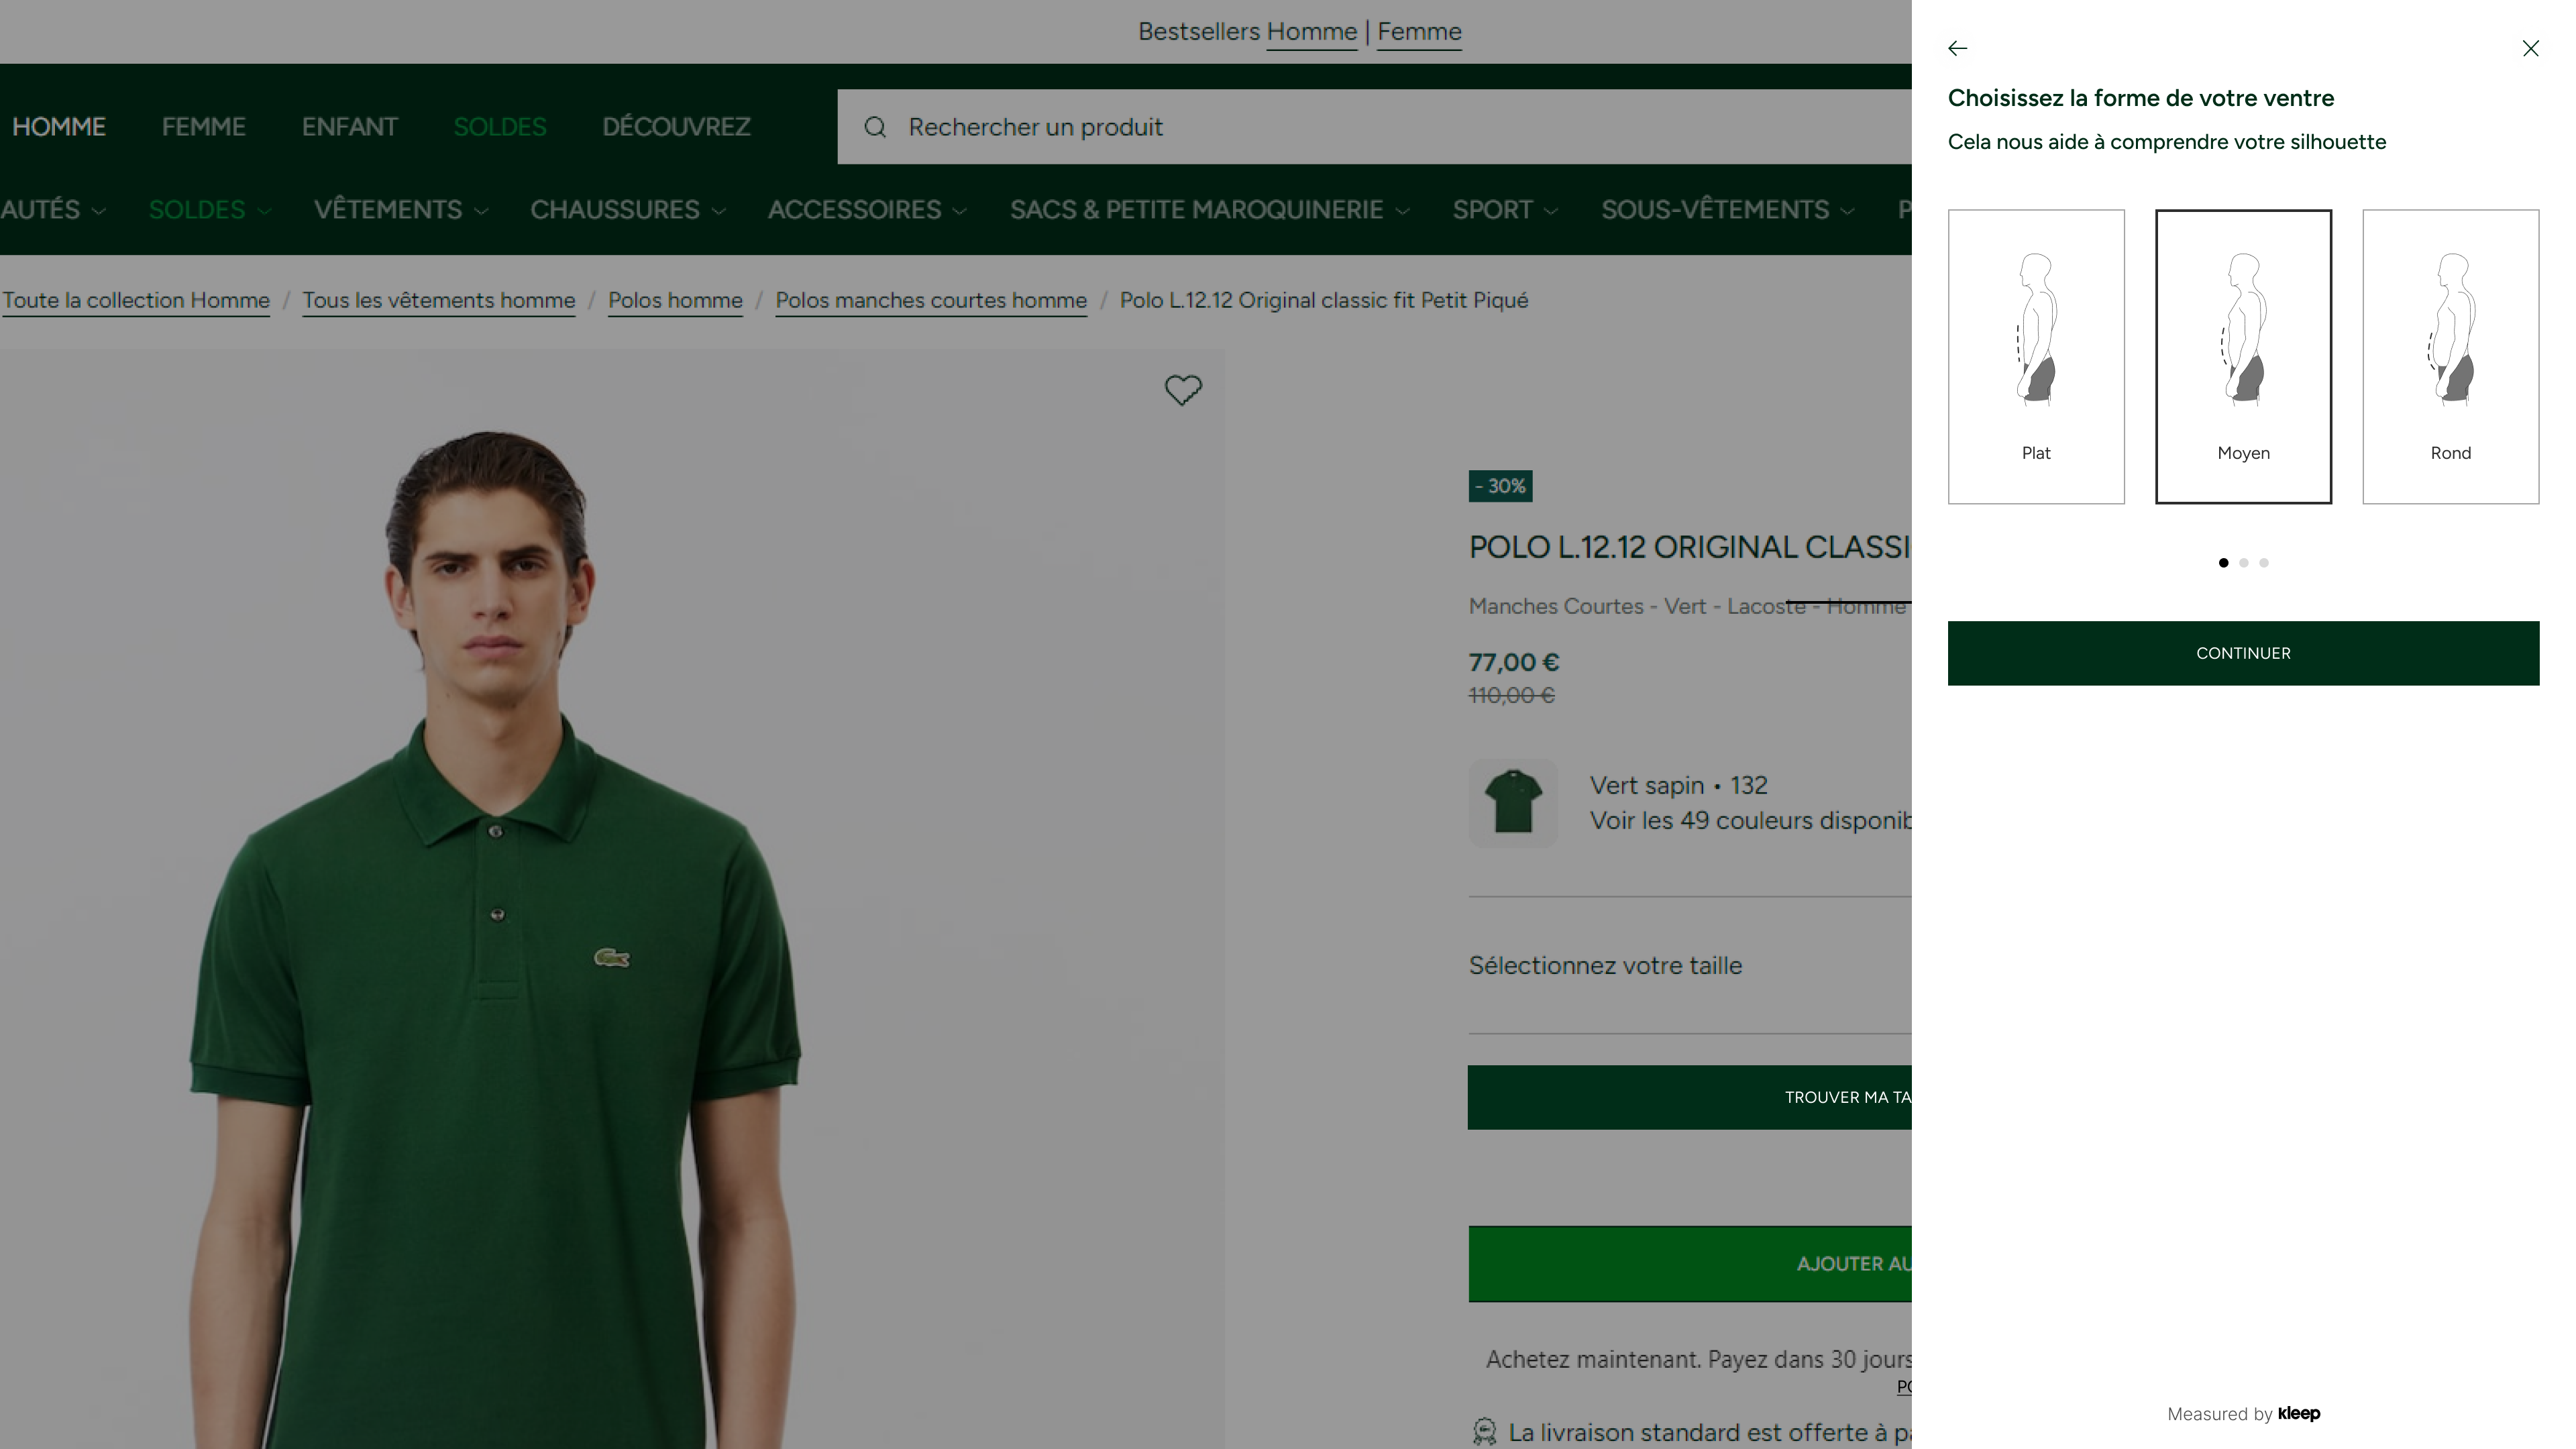Click heading Choisissez la forme de votre ventre
This screenshot has height=1449, width=2576.
click(2141, 98)
